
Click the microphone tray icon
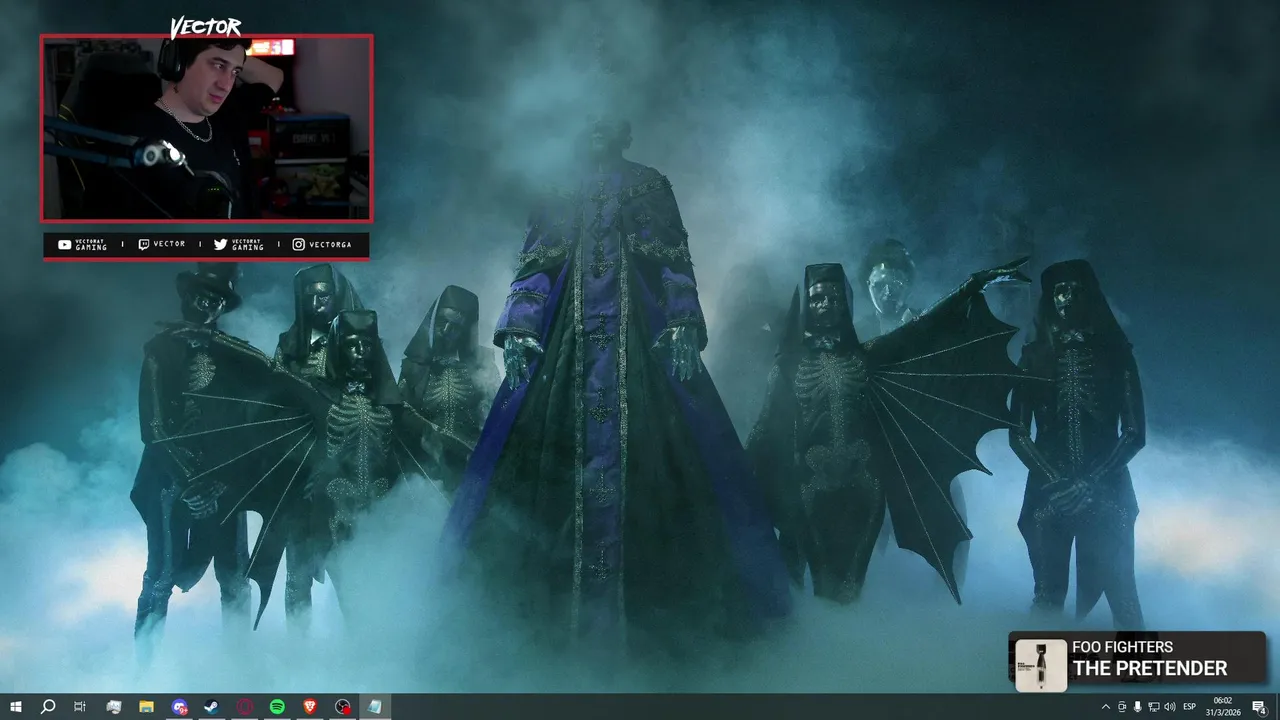(x=1137, y=707)
